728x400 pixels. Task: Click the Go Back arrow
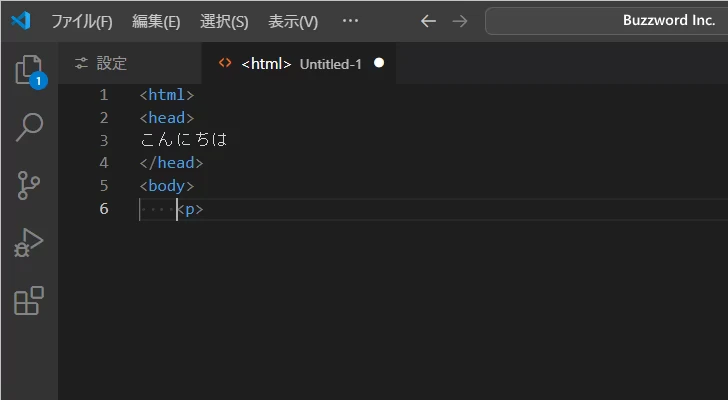tap(428, 21)
